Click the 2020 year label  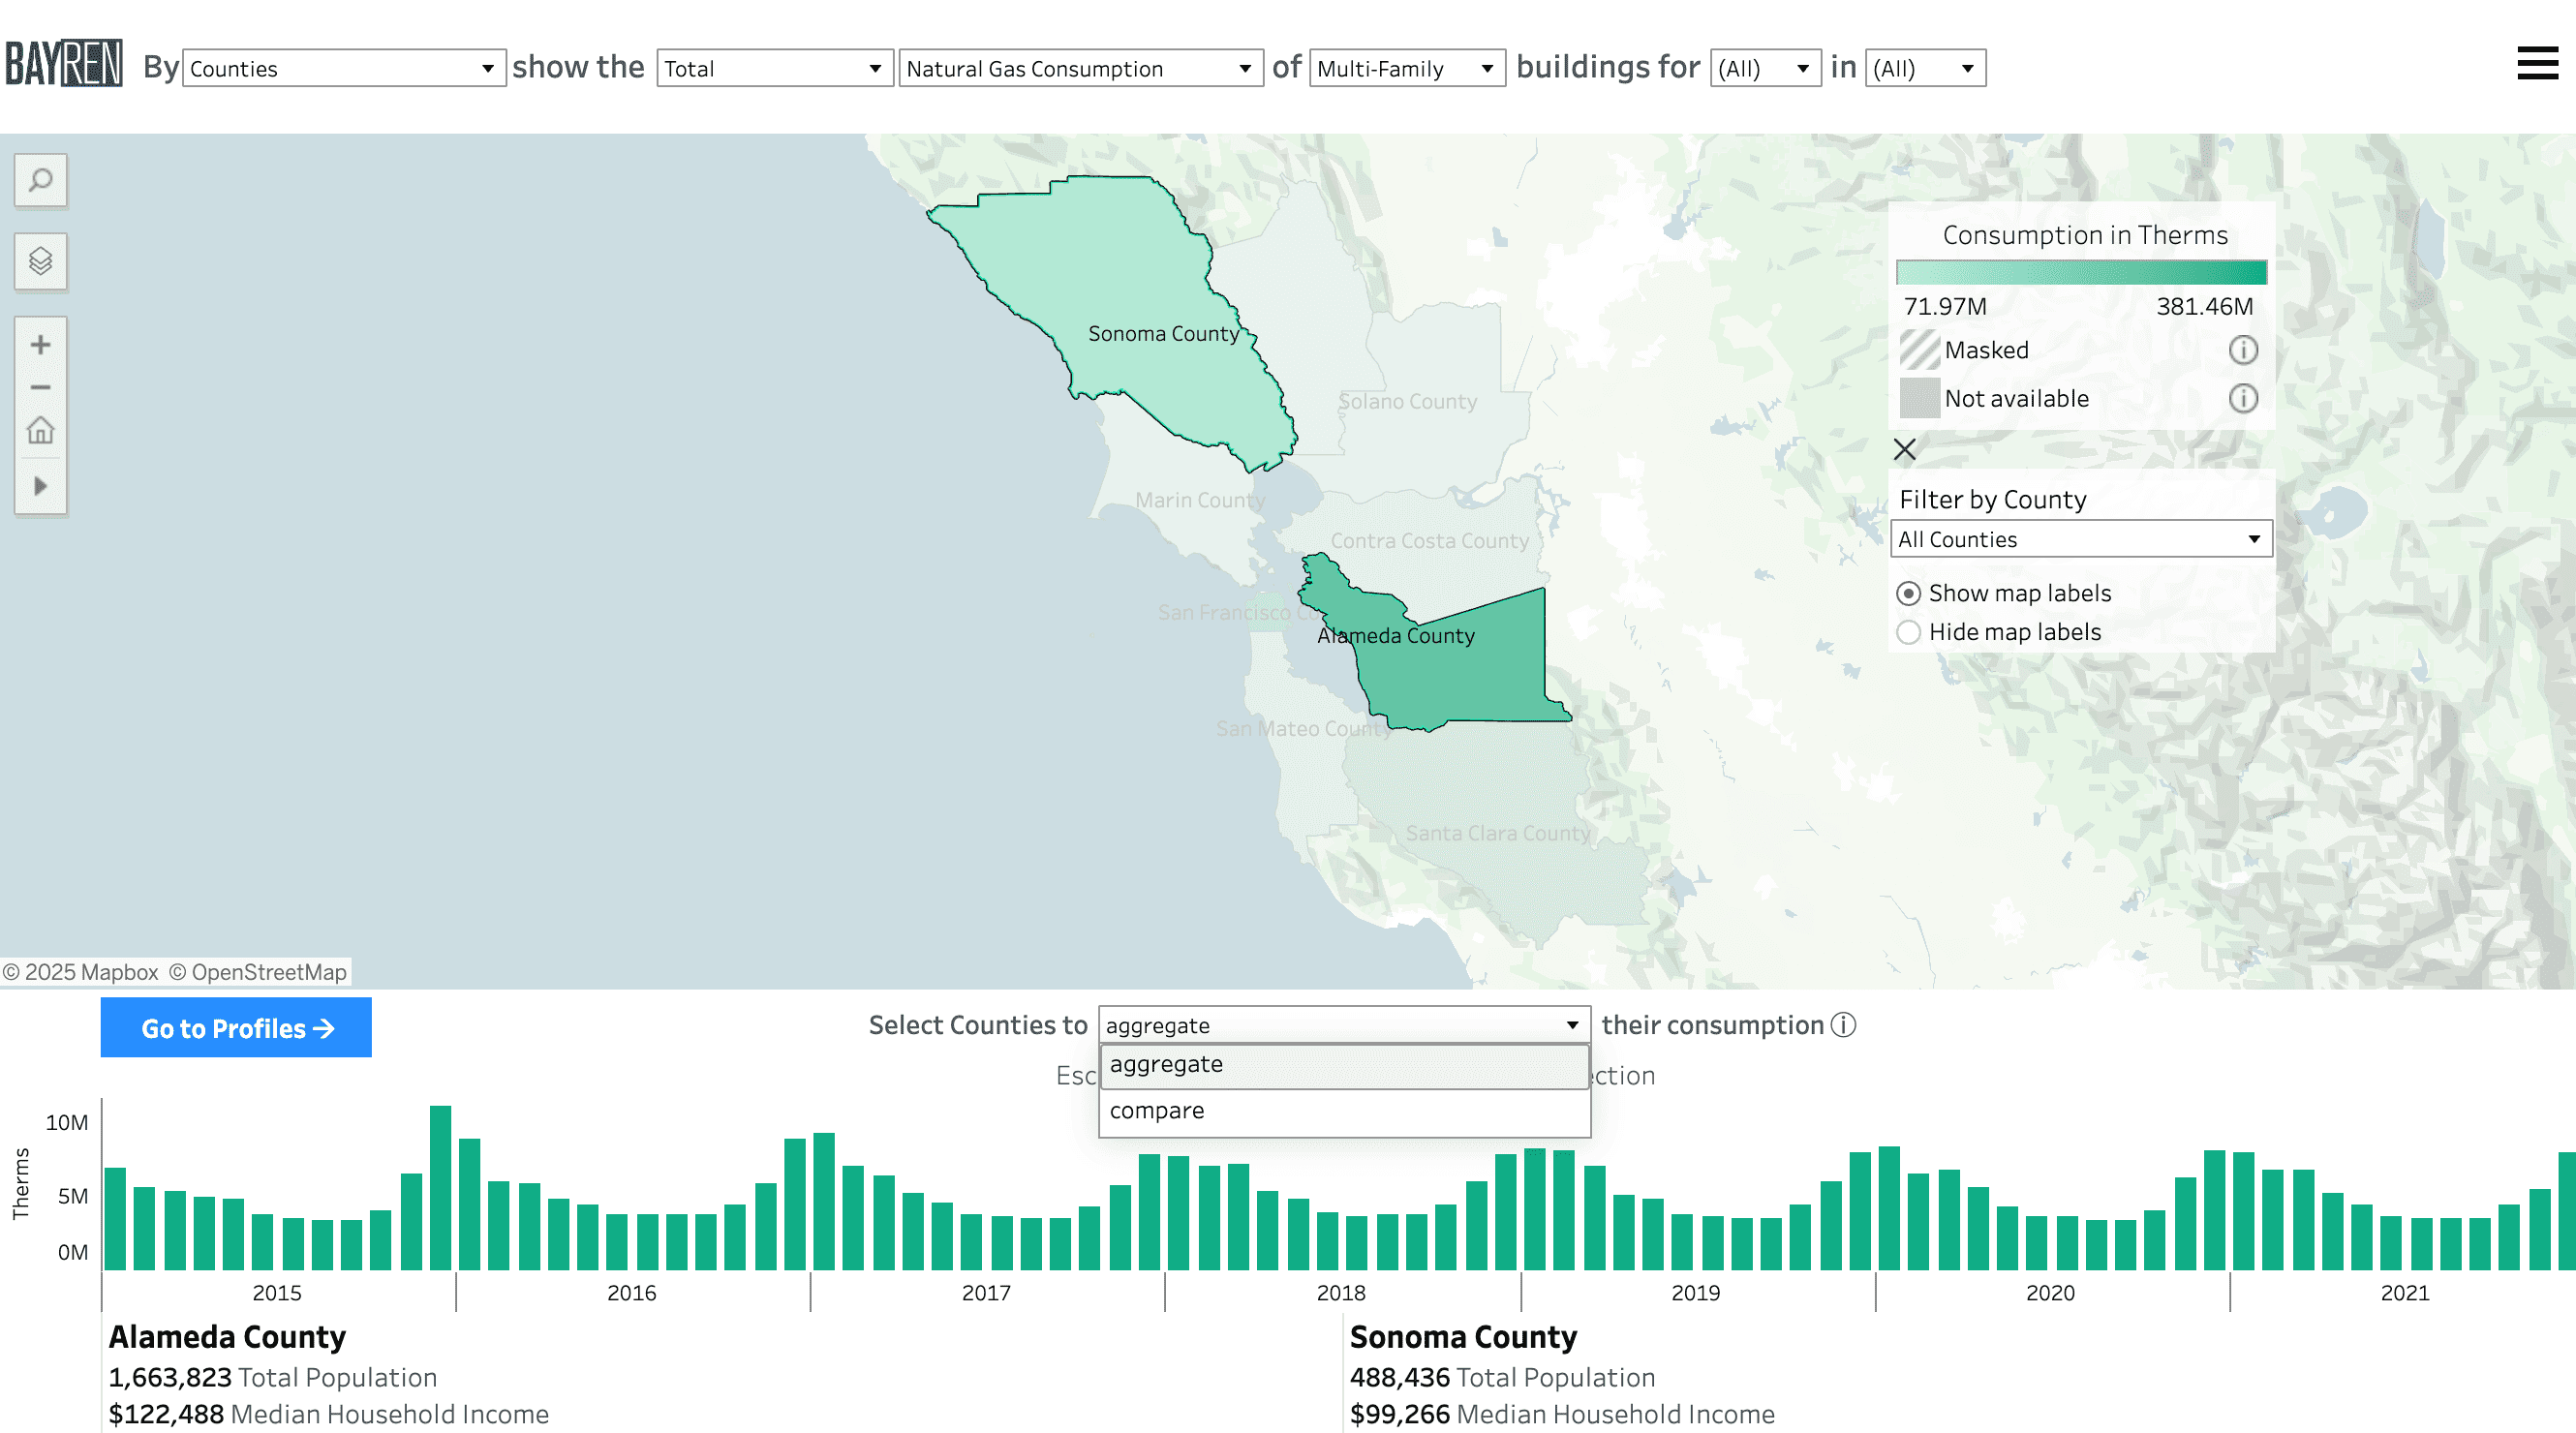point(2050,1292)
